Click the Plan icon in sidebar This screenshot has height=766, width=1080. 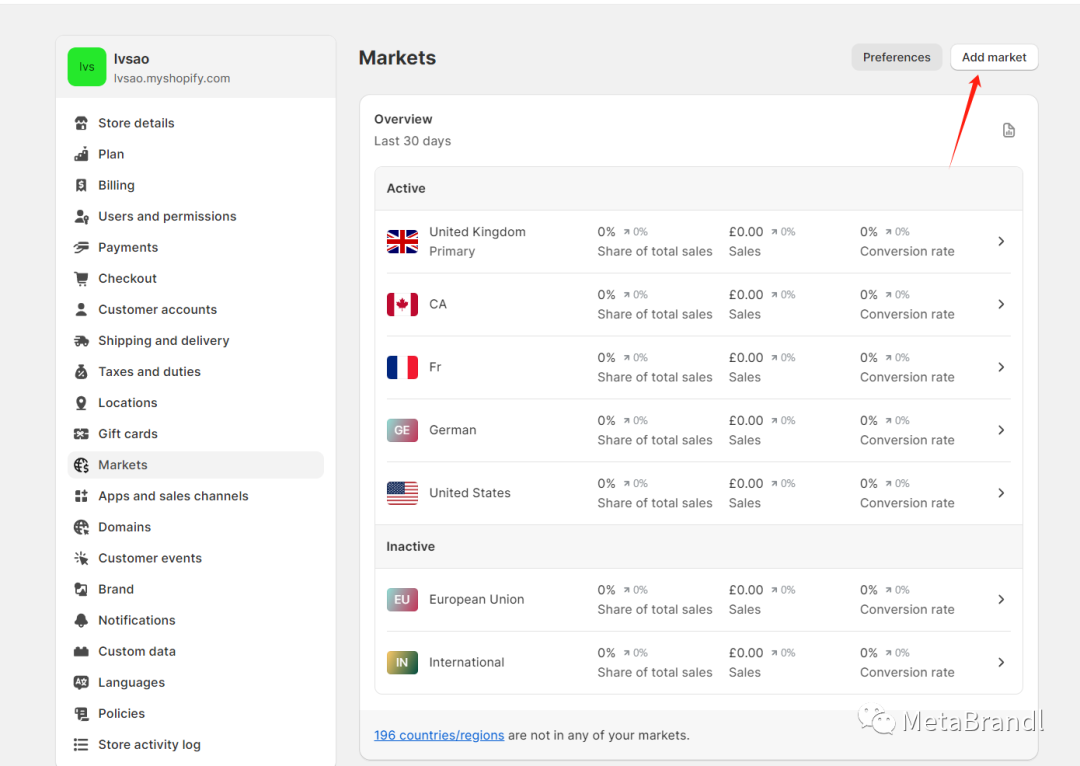coord(81,154)
